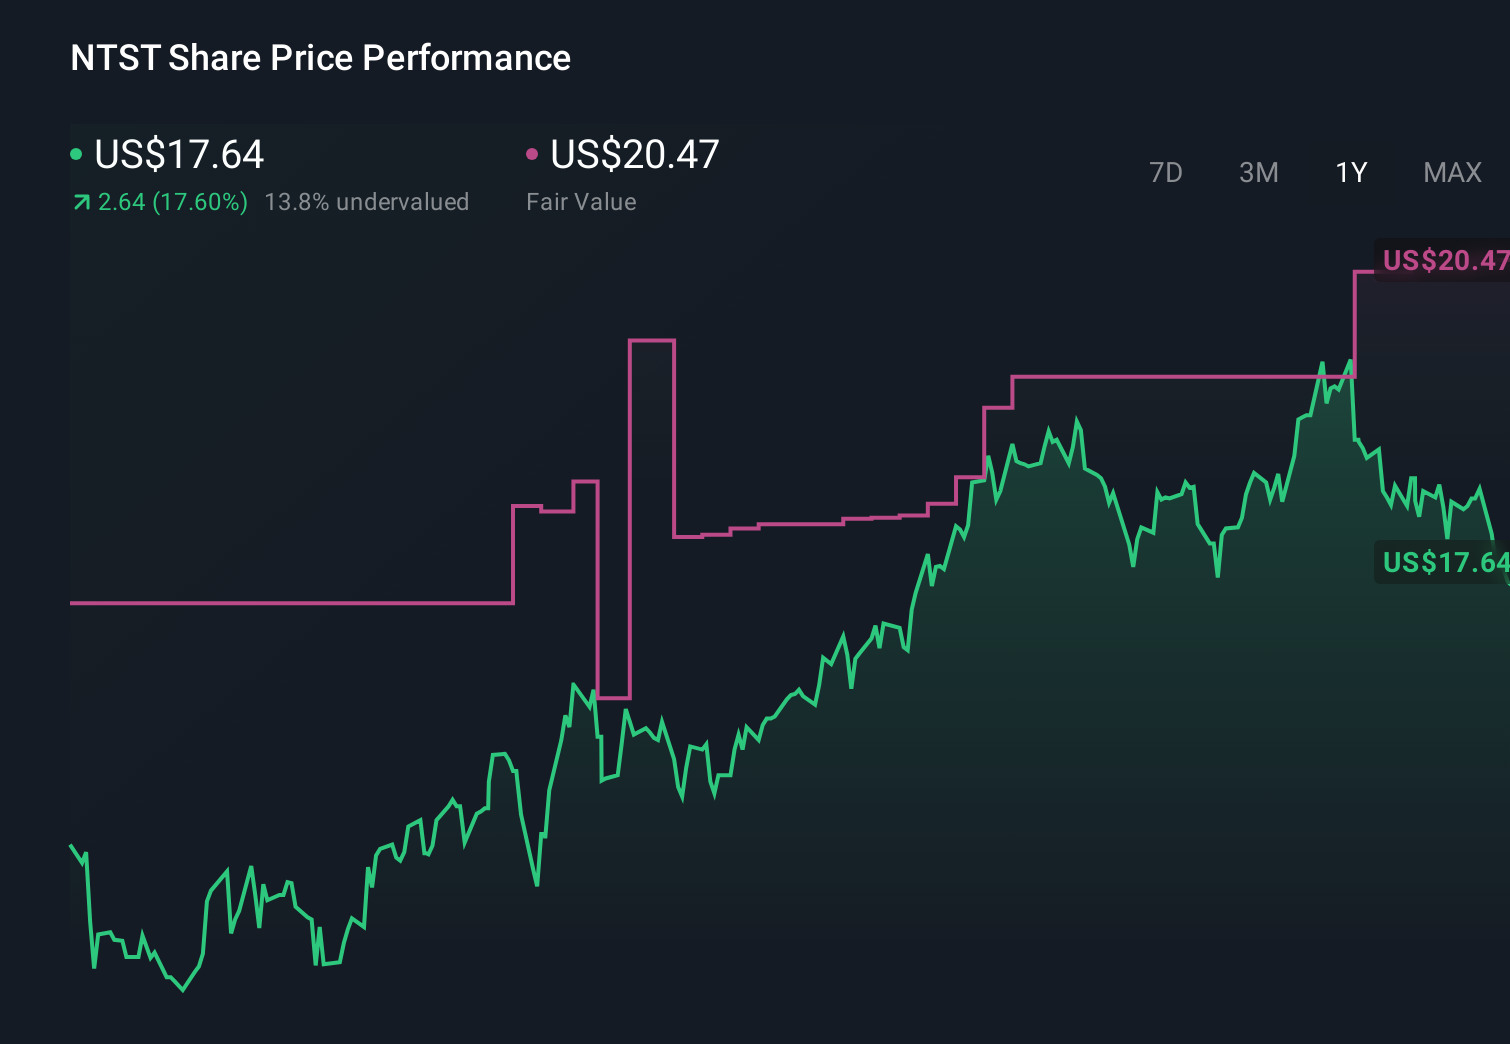The image size is (1510, 1044).
Task: Click the US$20.47 price tag on chart edge
Action: tap(1445, 262)
